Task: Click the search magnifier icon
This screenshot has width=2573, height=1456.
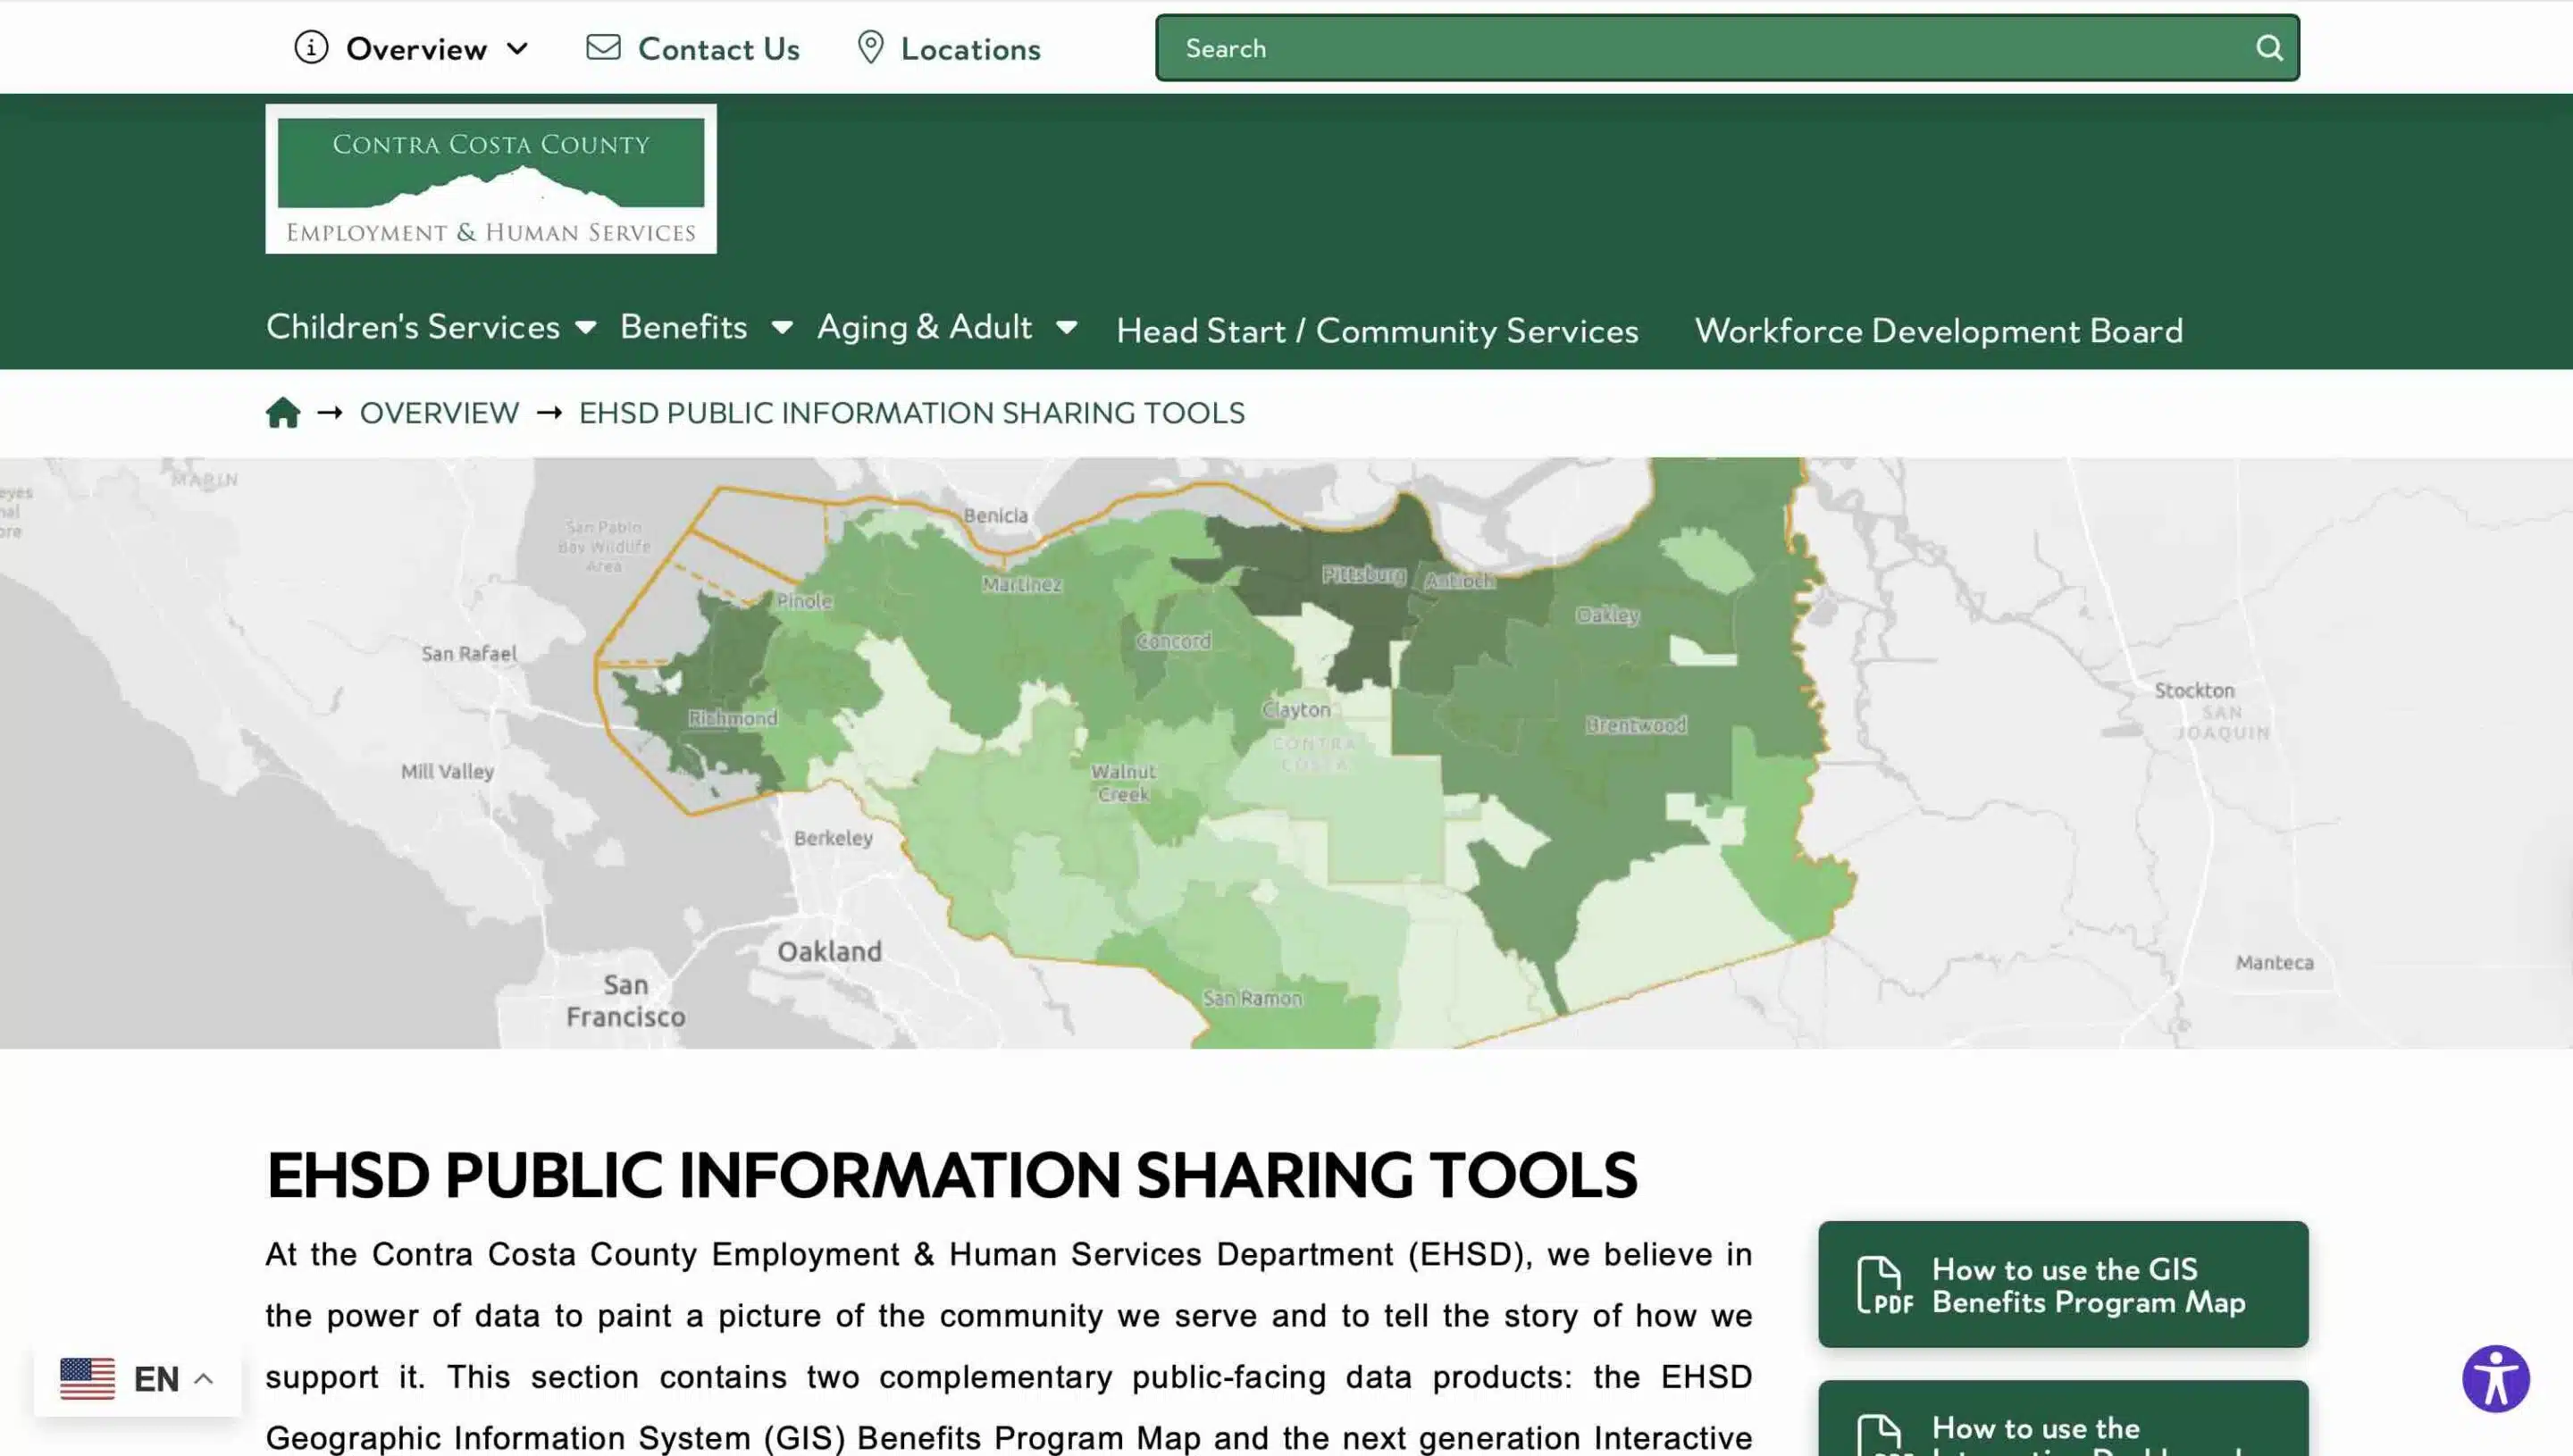Action: coord(2269,48)
